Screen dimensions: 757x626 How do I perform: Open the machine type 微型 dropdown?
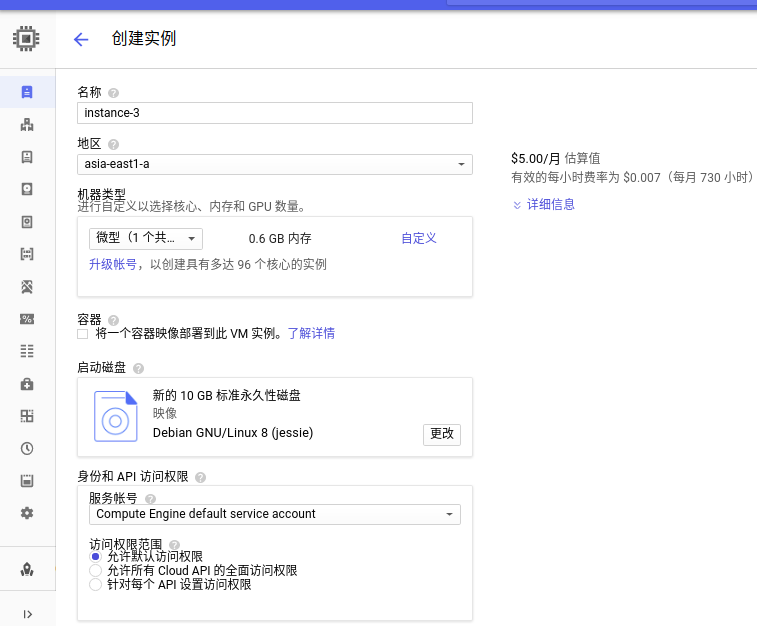pyautogui.click(x=146, y=238)
